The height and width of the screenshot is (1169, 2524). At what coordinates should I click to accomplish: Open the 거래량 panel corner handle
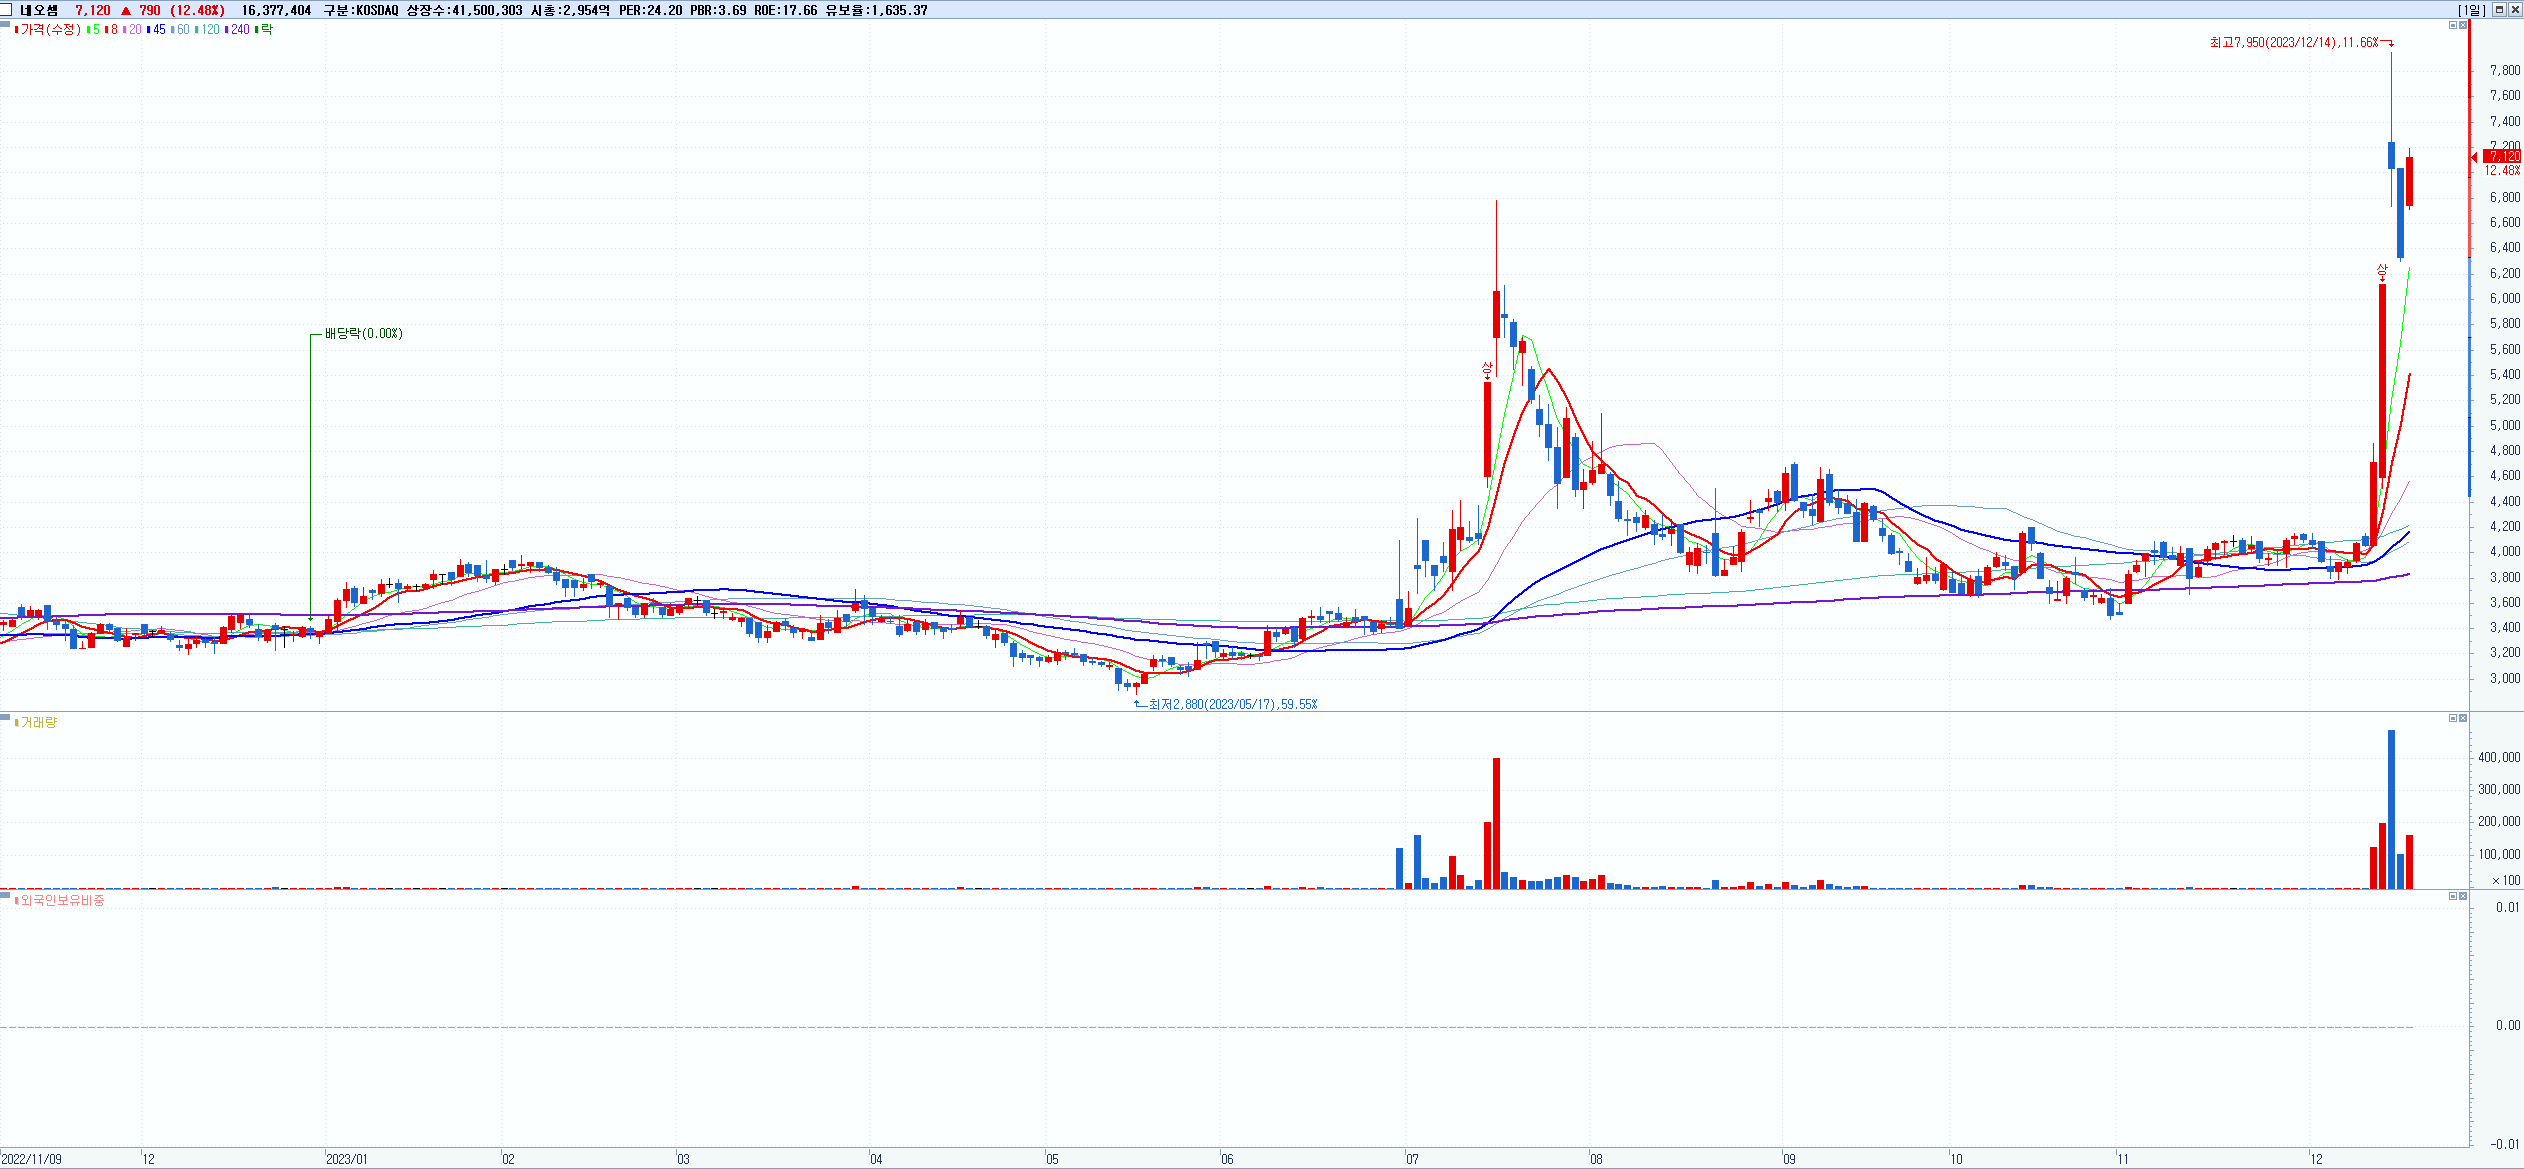5,717
